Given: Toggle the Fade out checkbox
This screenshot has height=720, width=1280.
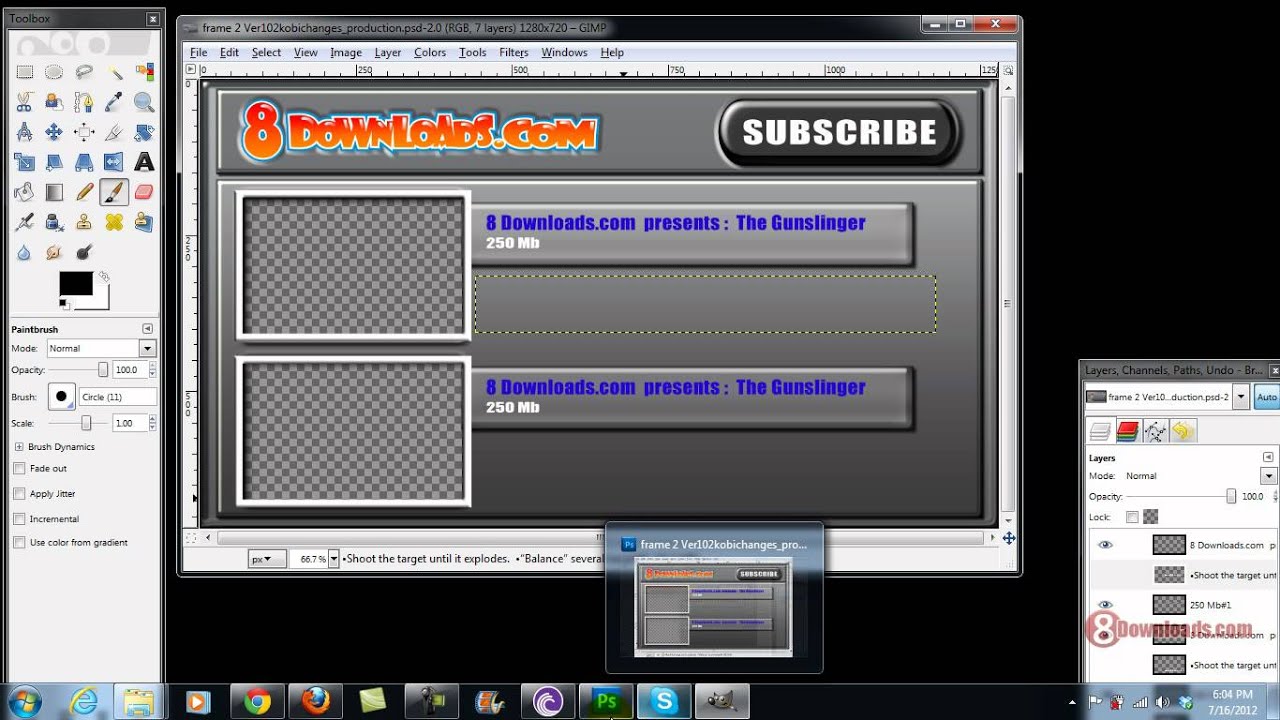Looking at the screenshot, I should click(19, 468).
